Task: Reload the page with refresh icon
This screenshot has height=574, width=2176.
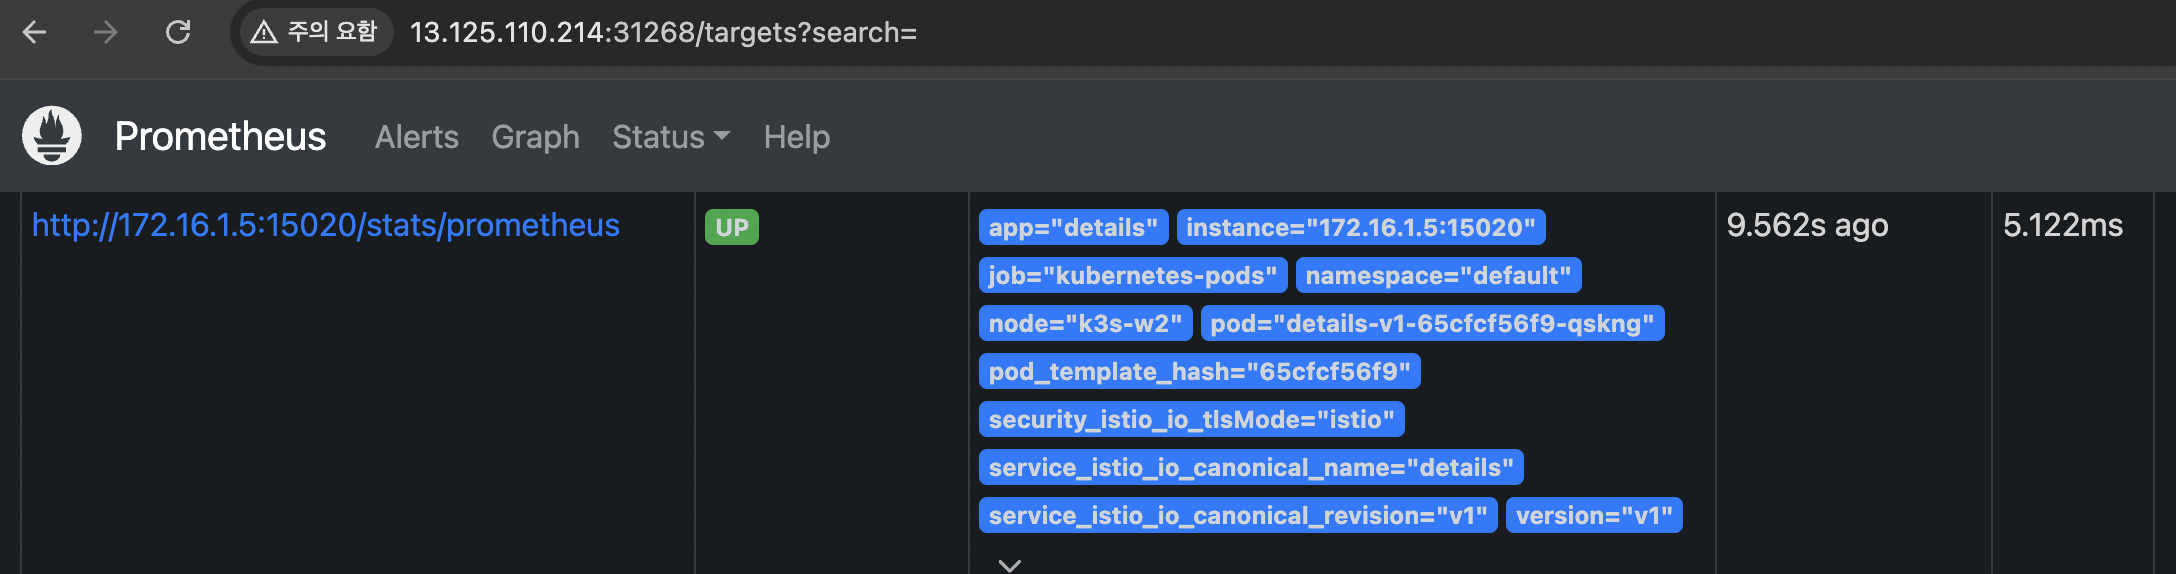Action: [x=178, y=33]
